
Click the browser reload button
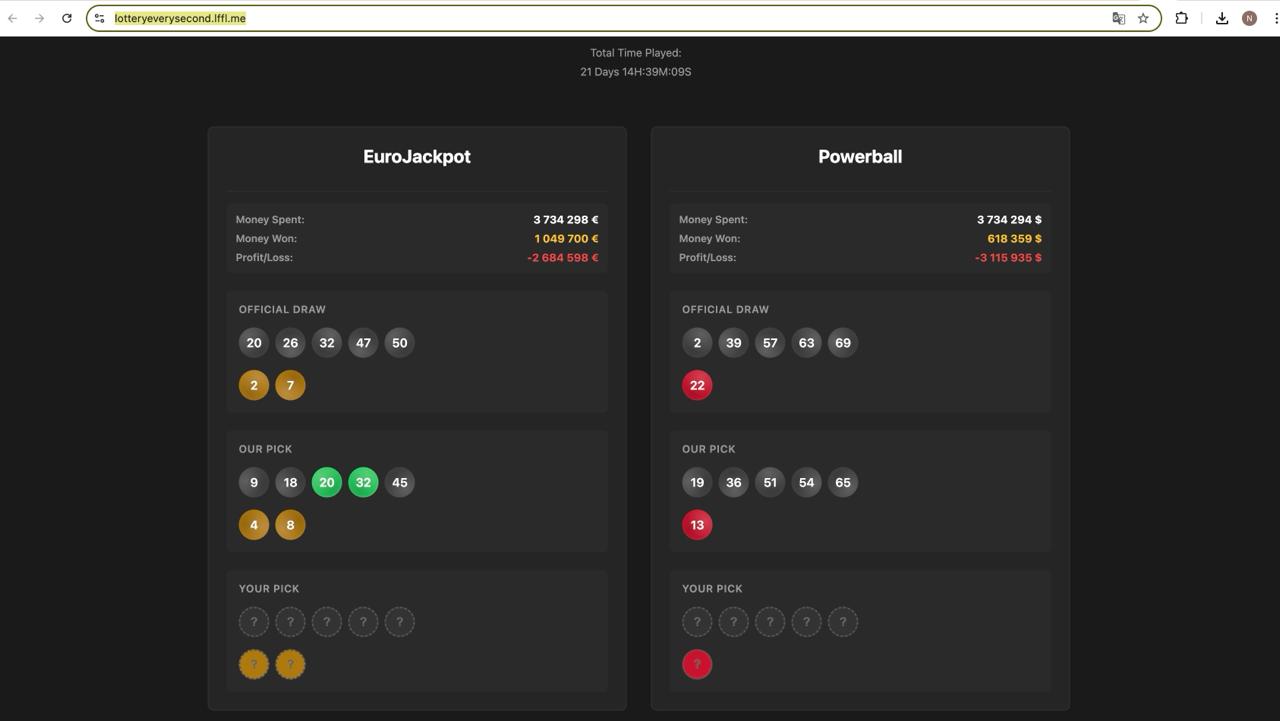(x=67, y=18)
